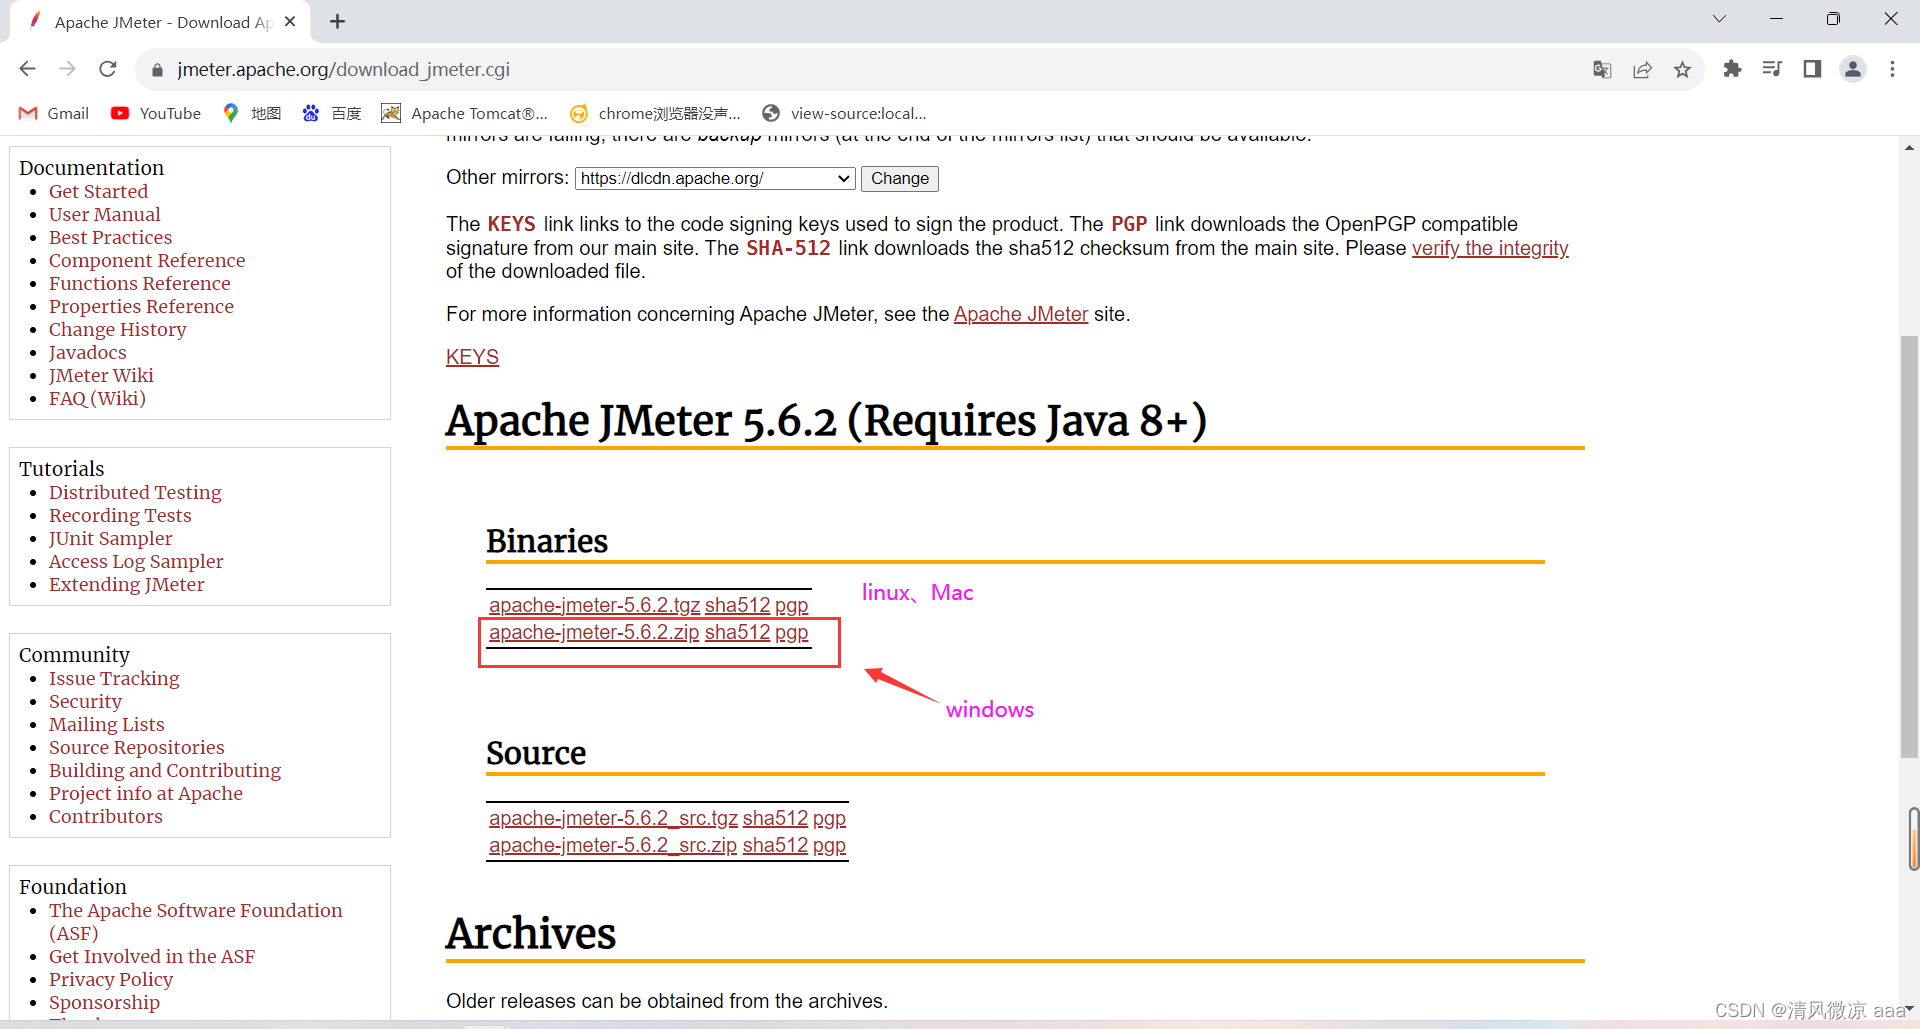Open Building and Contributing link
The width and height of the screenshot is (1920, 1029).
(165, 770)
